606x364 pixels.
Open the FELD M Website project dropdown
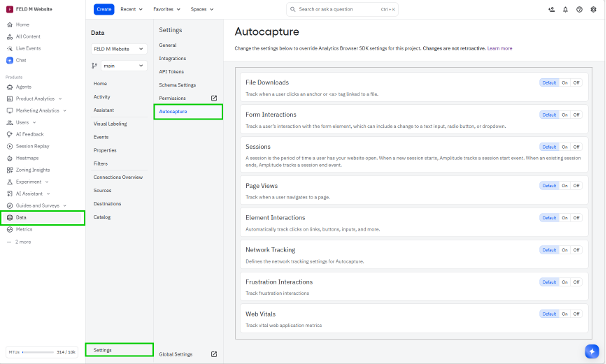pos(119,49)
